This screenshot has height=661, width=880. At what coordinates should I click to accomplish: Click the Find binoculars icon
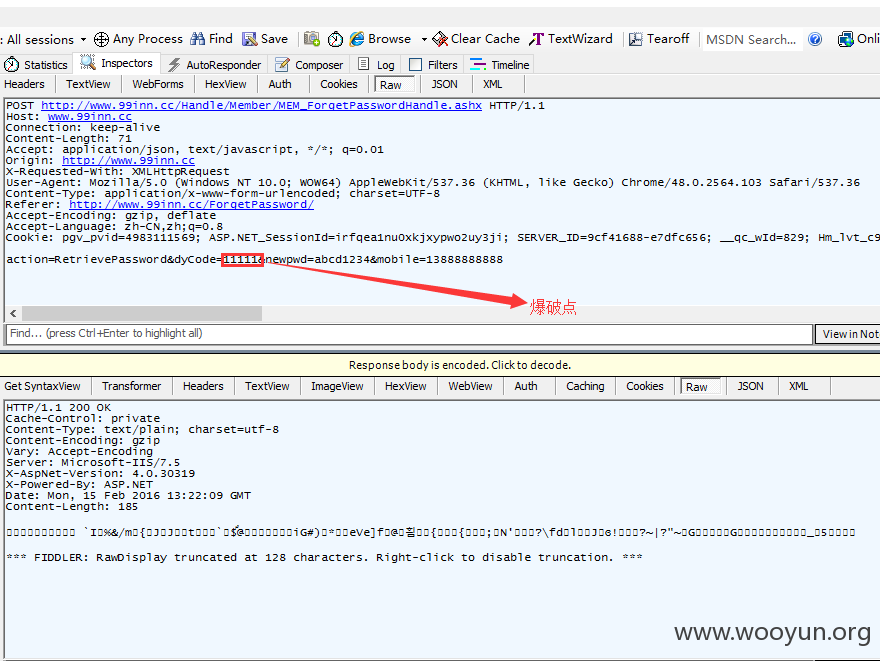pos(198,39)
